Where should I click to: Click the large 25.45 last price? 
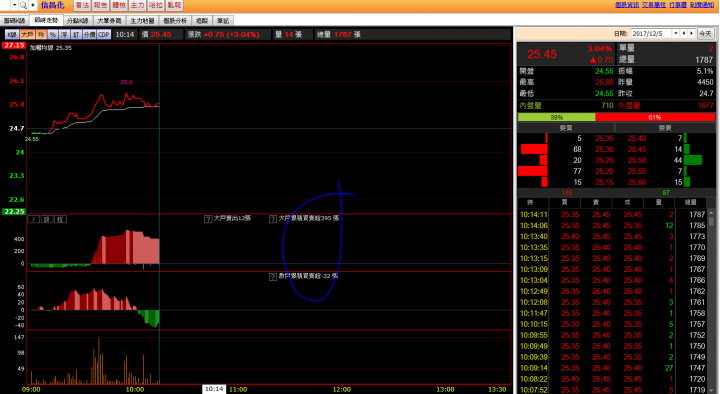(542, 54)
